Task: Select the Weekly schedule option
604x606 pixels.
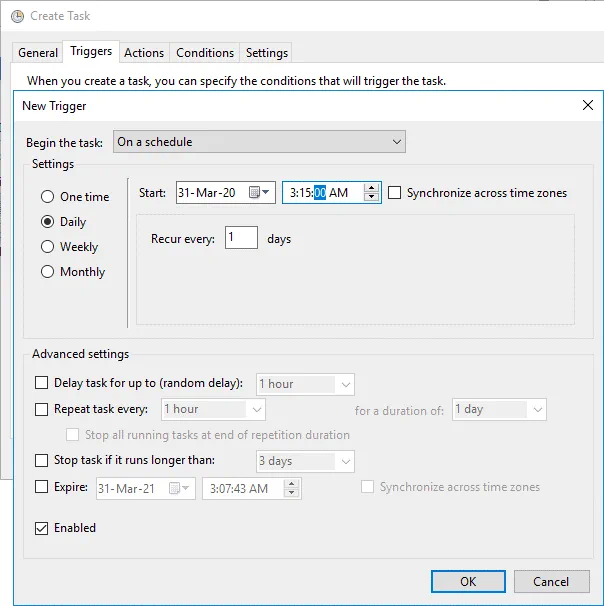Action: [47, 247]
